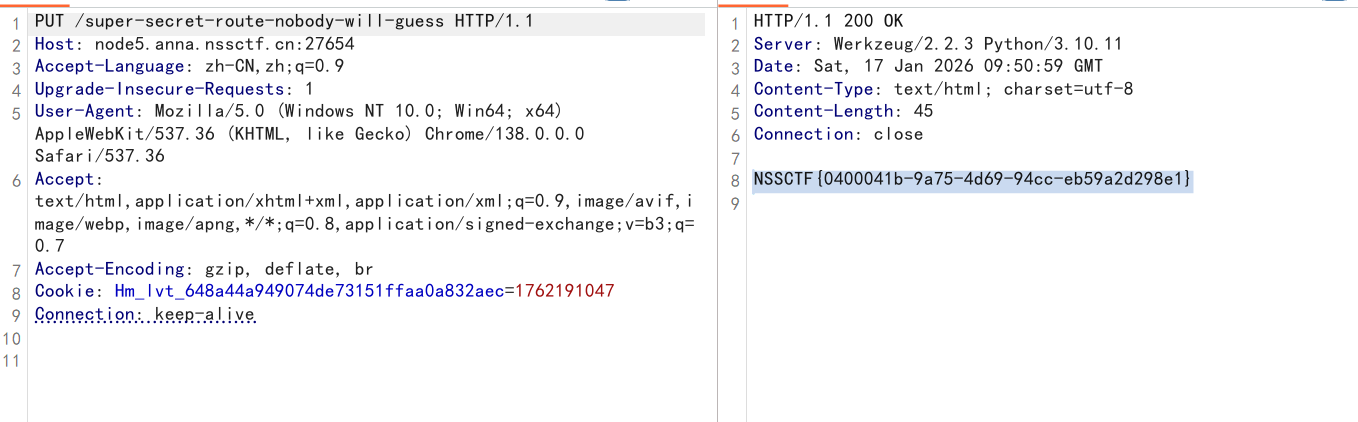
Task: Click the Date header in the response
Action: (928, 66)
